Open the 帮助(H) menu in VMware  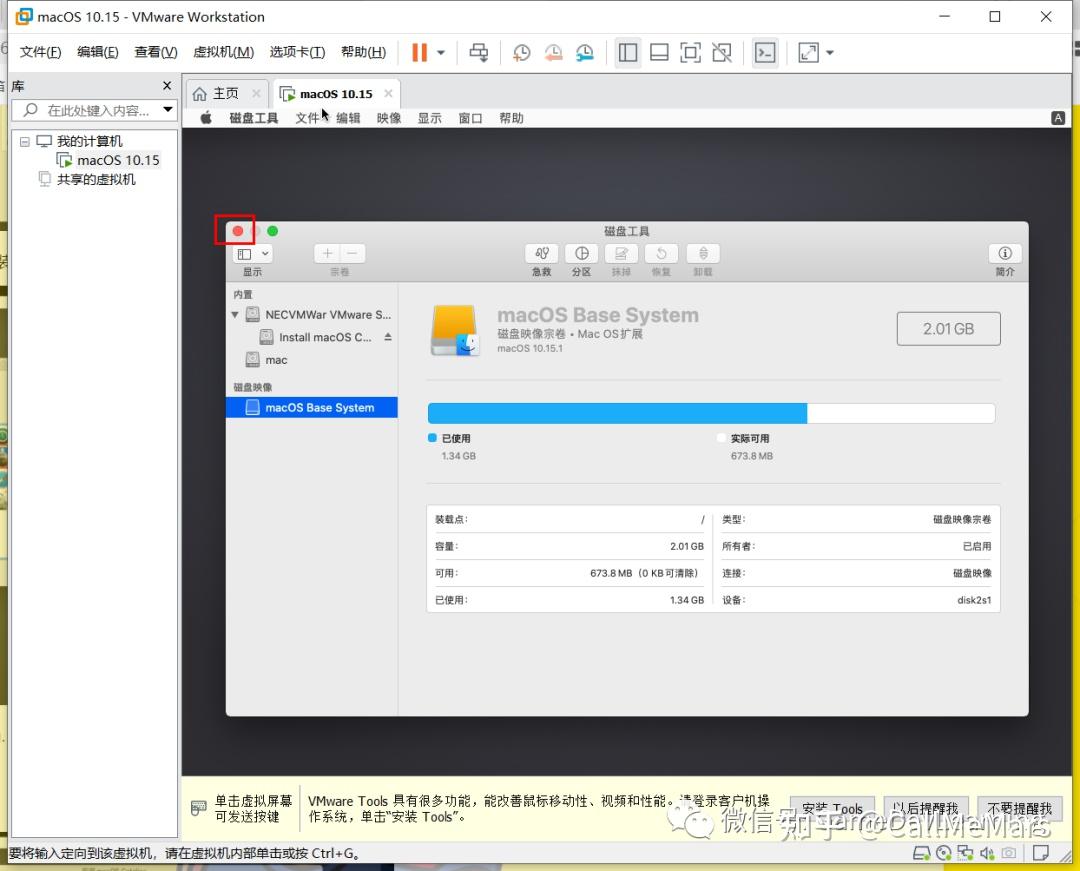click(363, 52)
